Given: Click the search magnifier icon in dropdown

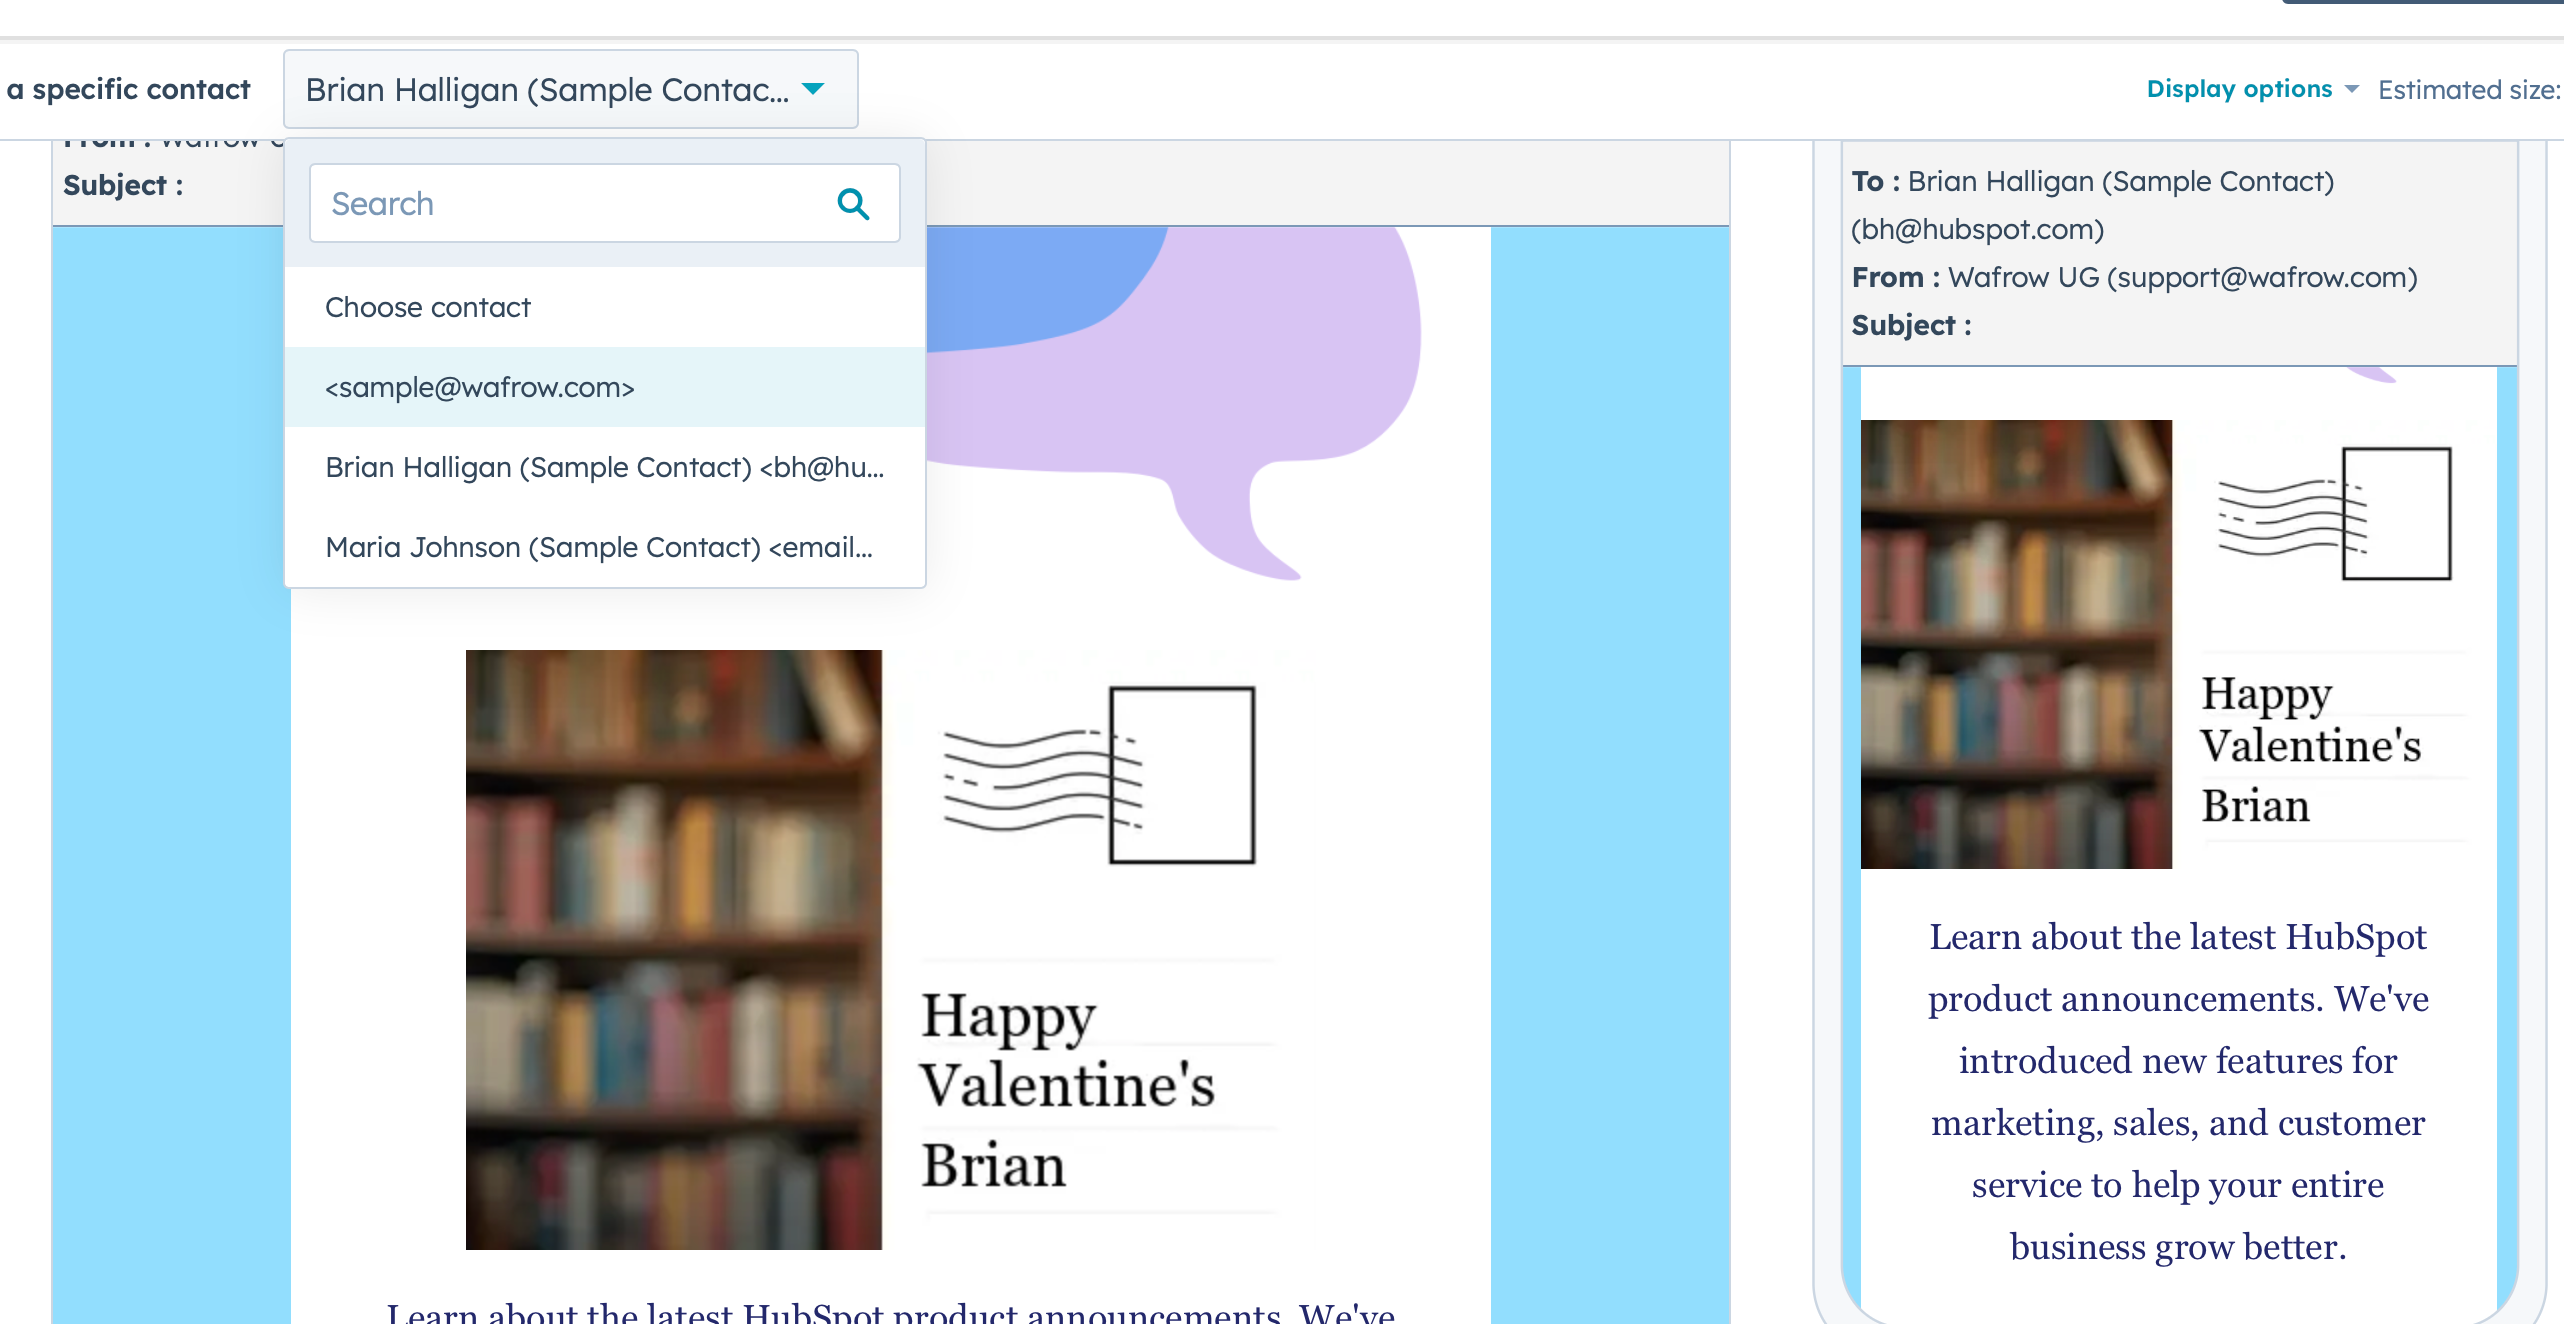Looking at the screenshot, I should point(853,203).
